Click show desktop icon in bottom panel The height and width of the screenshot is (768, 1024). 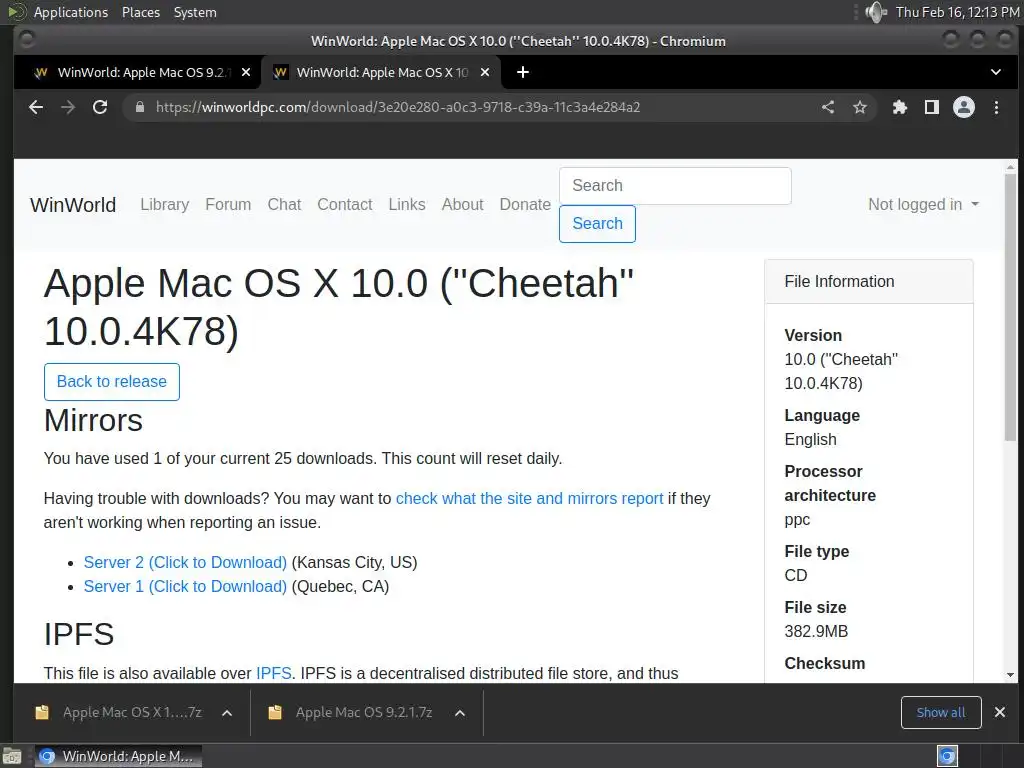(x=12, y=757)
